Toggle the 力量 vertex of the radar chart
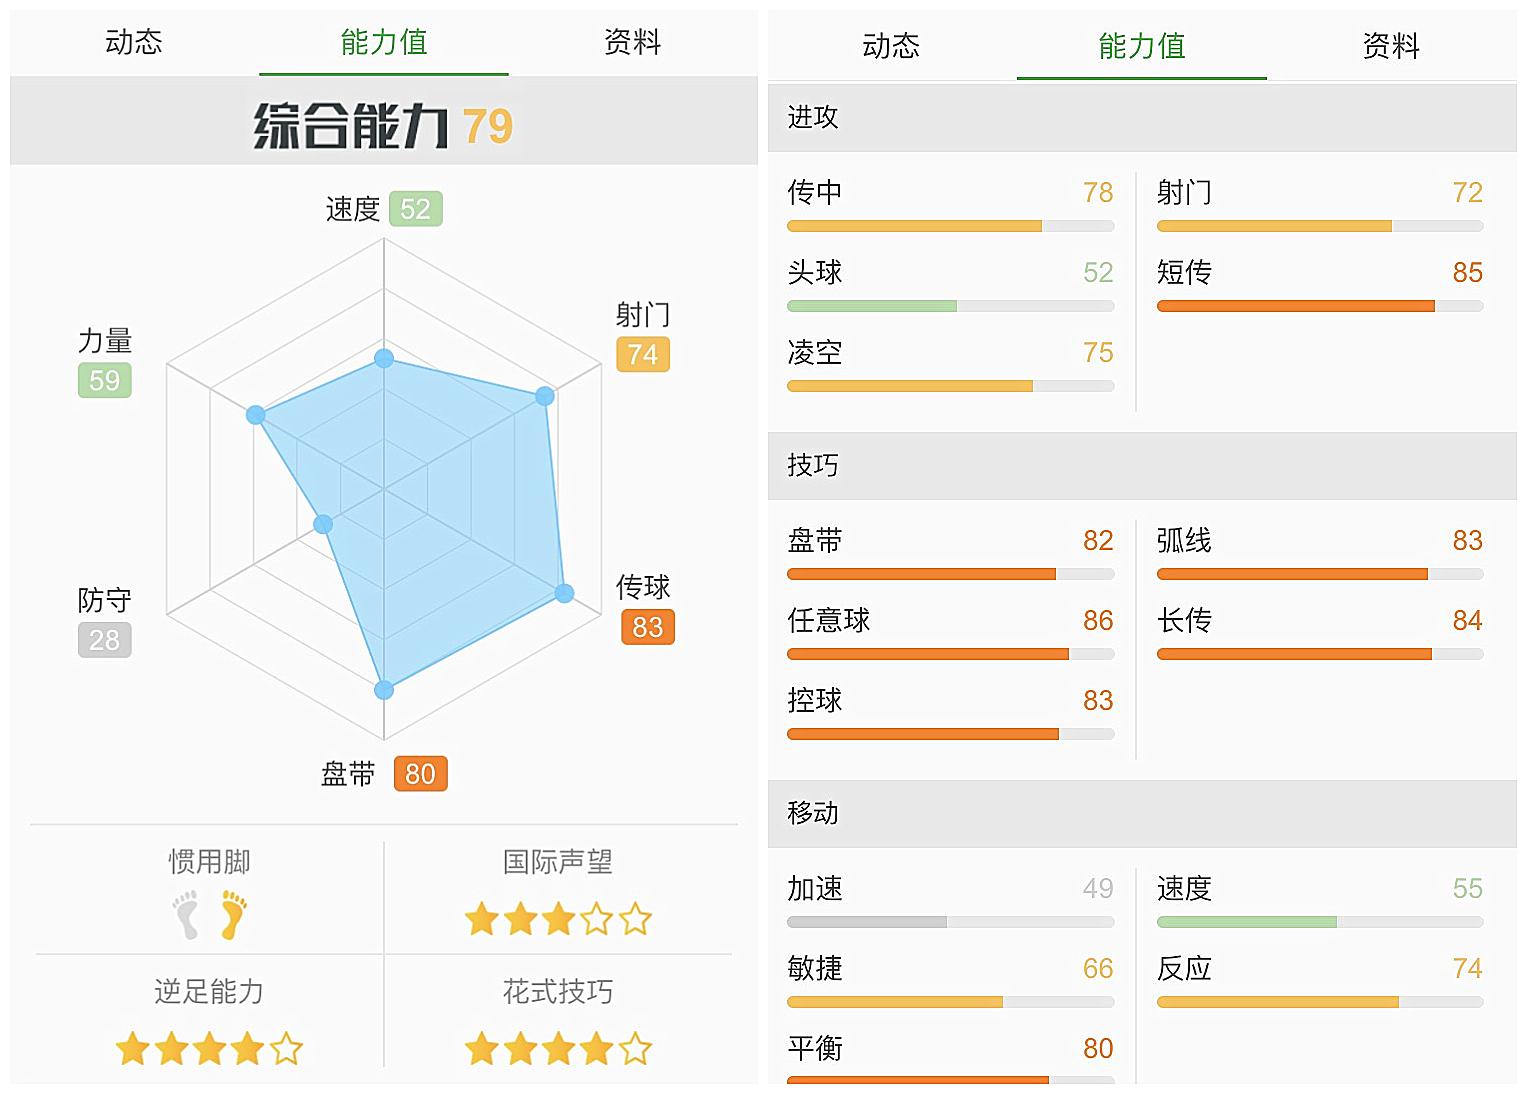1527x1094 pixels. pos(257,414)
